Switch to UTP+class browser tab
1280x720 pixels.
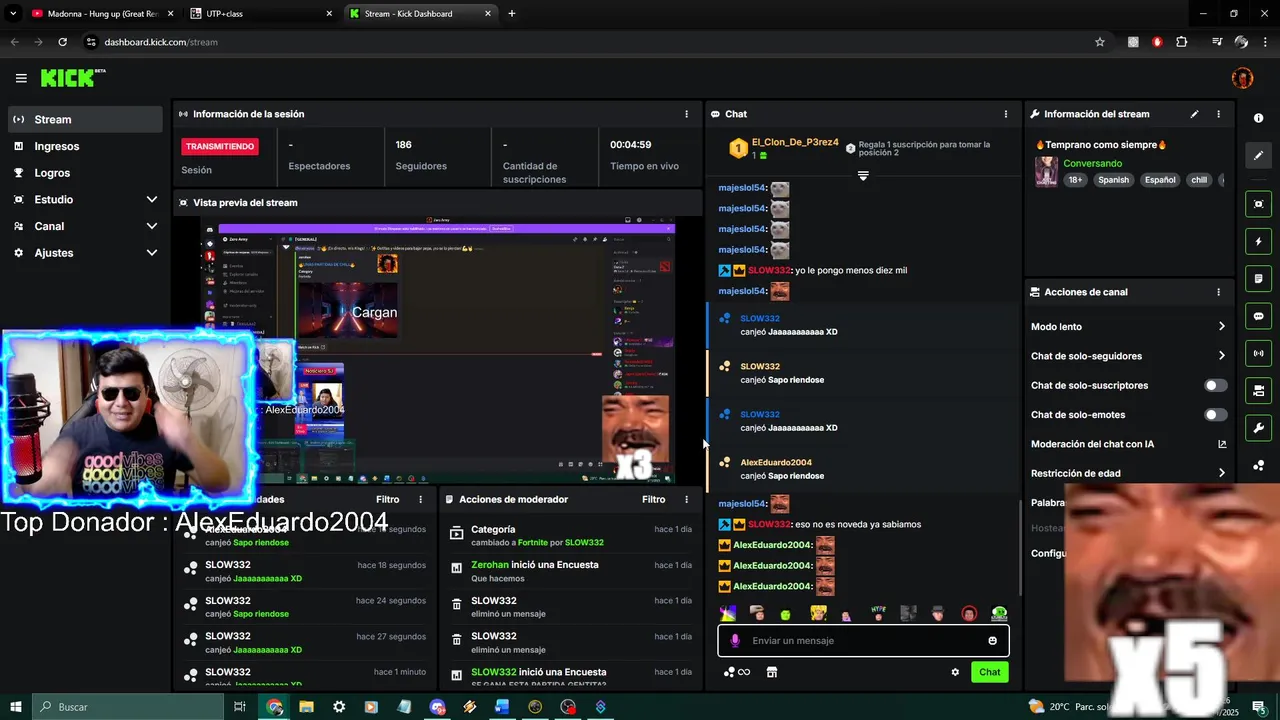click(x=262, y=14)
